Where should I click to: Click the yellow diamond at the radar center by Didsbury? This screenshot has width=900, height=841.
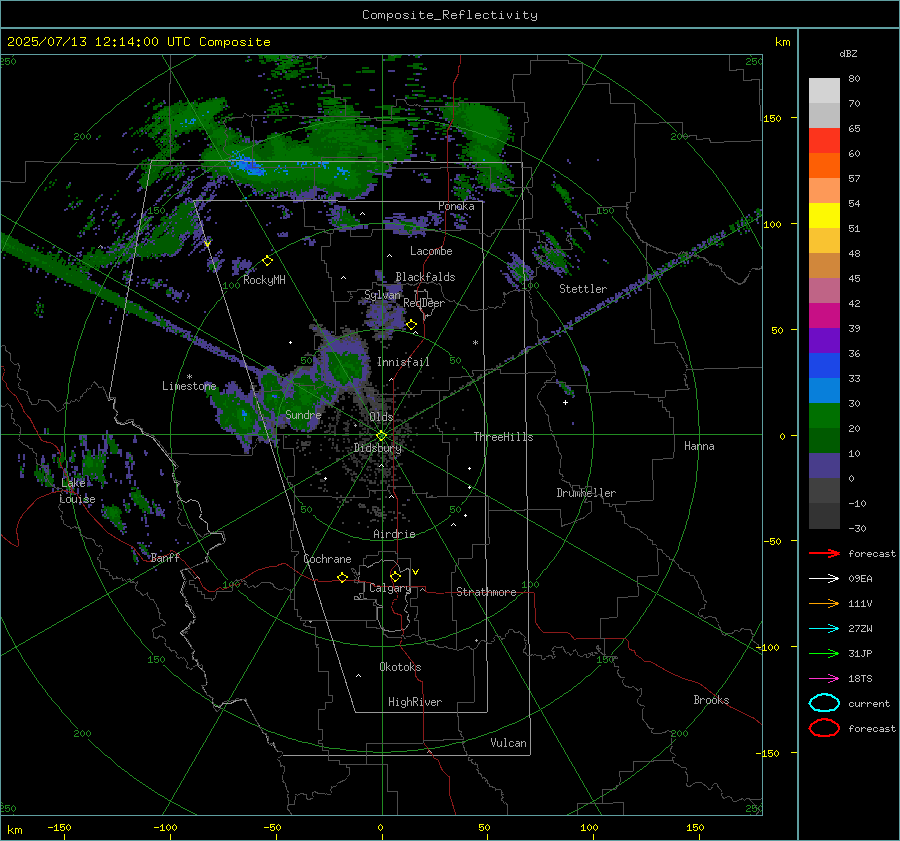coord(381,436)
